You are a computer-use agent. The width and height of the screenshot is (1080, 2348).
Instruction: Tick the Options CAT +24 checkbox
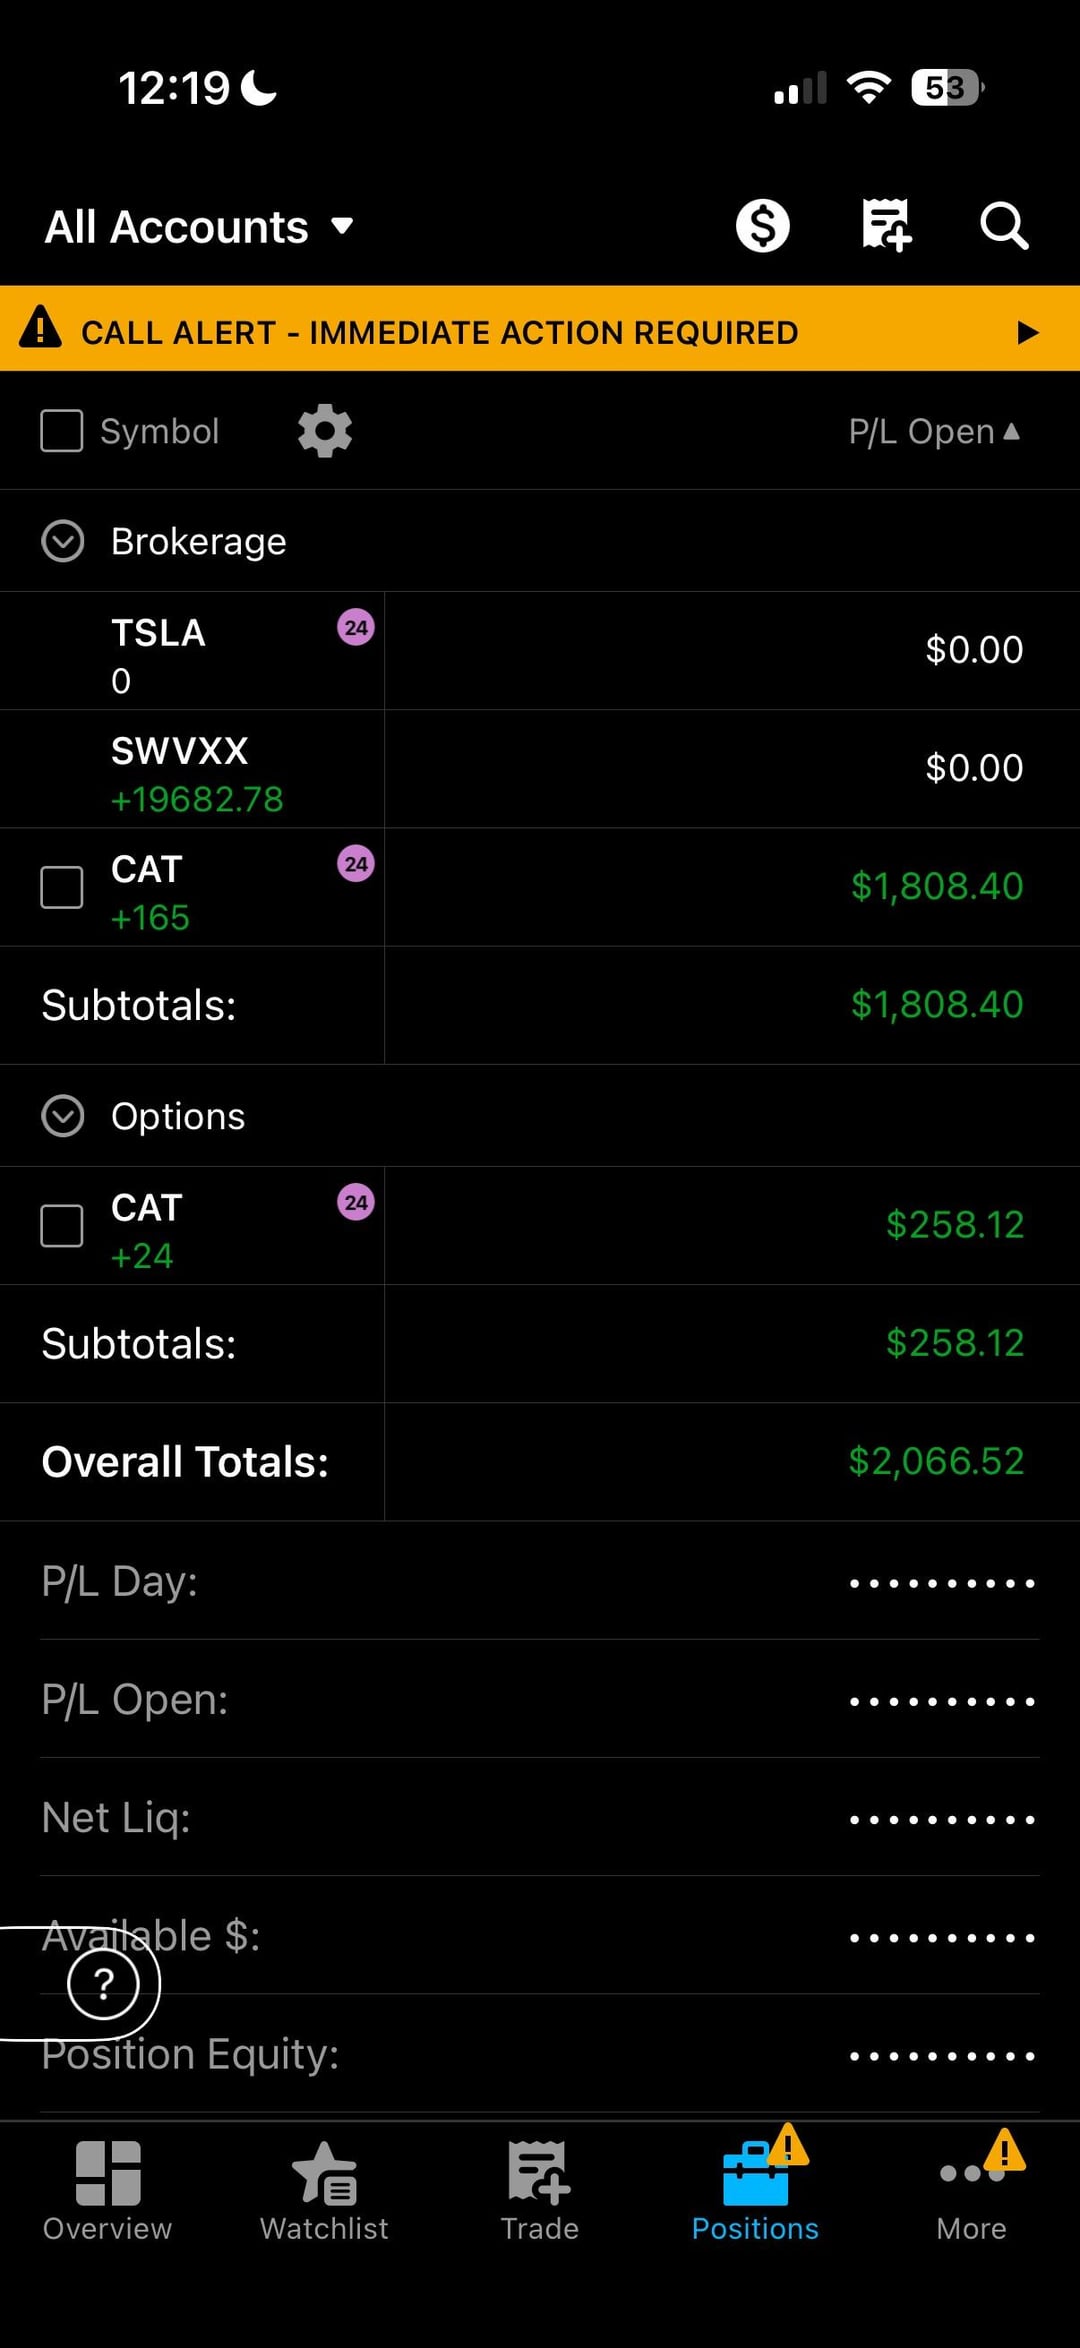pos(62,1226)
